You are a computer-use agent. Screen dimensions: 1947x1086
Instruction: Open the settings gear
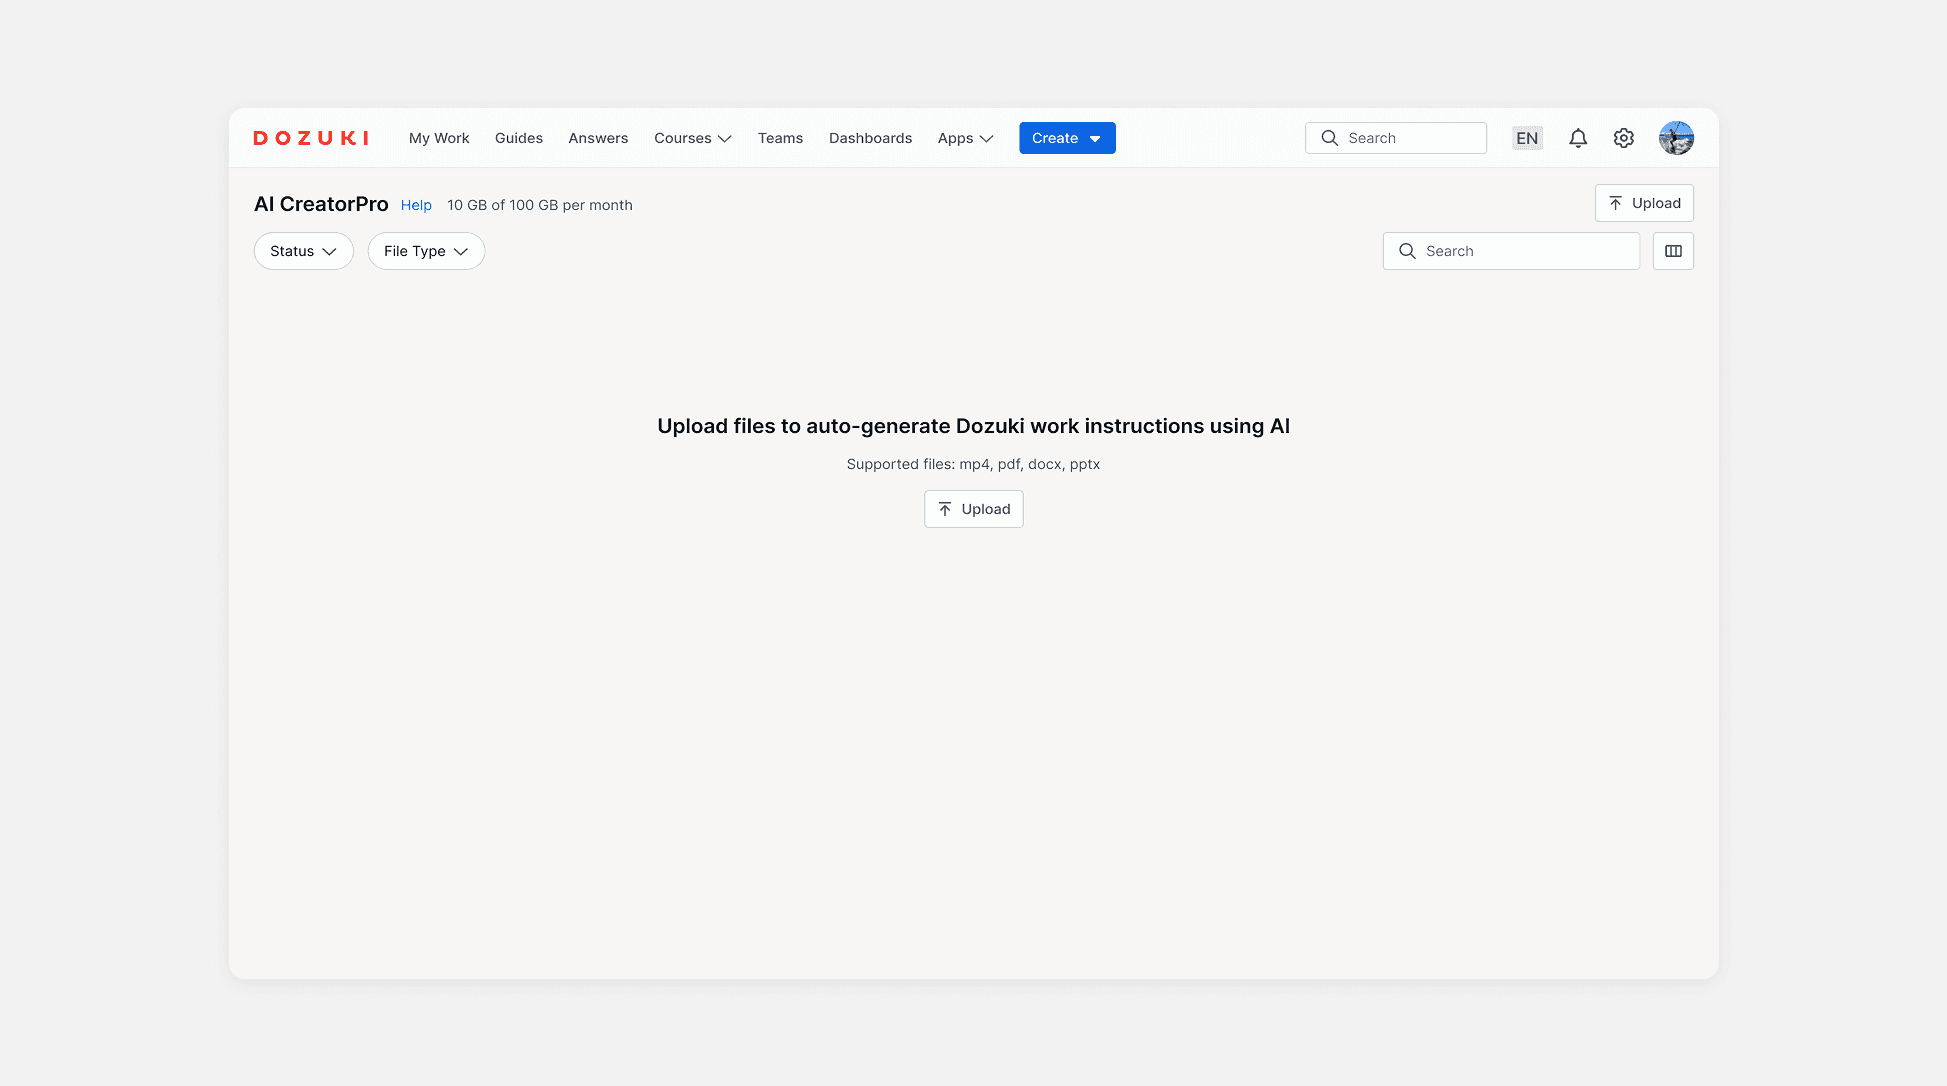(x=1624, y=138)
